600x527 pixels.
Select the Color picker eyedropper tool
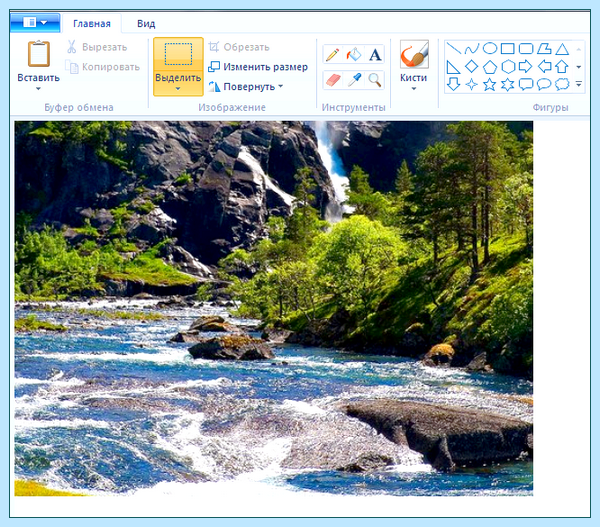(x=354, y=80)
